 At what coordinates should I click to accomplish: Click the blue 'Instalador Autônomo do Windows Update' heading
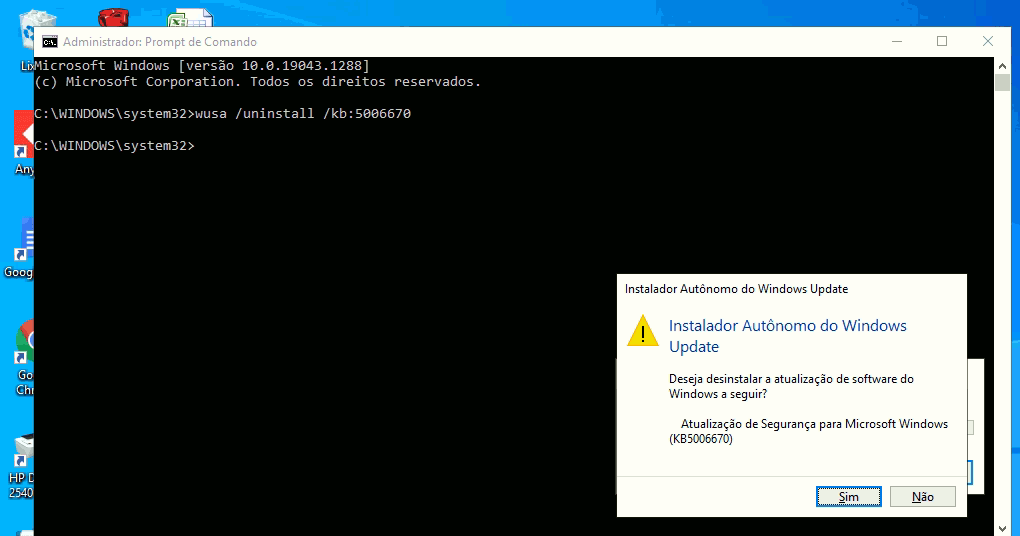pos(788,336)
